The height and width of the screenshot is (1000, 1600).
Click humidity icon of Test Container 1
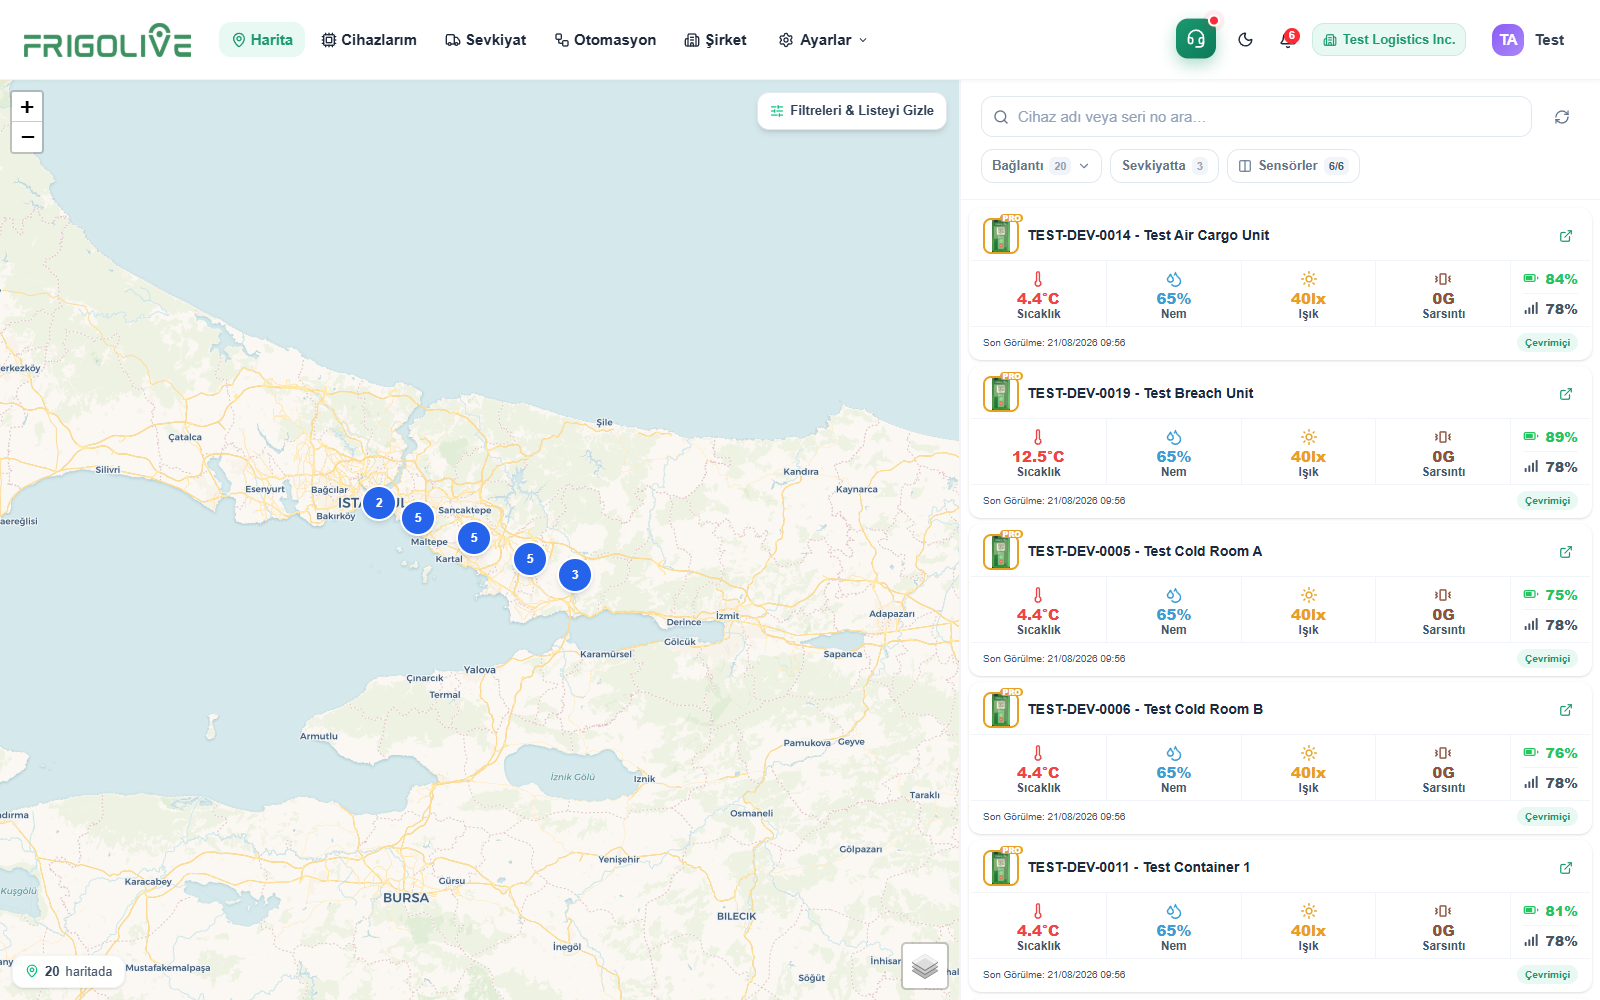click(1174, 911)
